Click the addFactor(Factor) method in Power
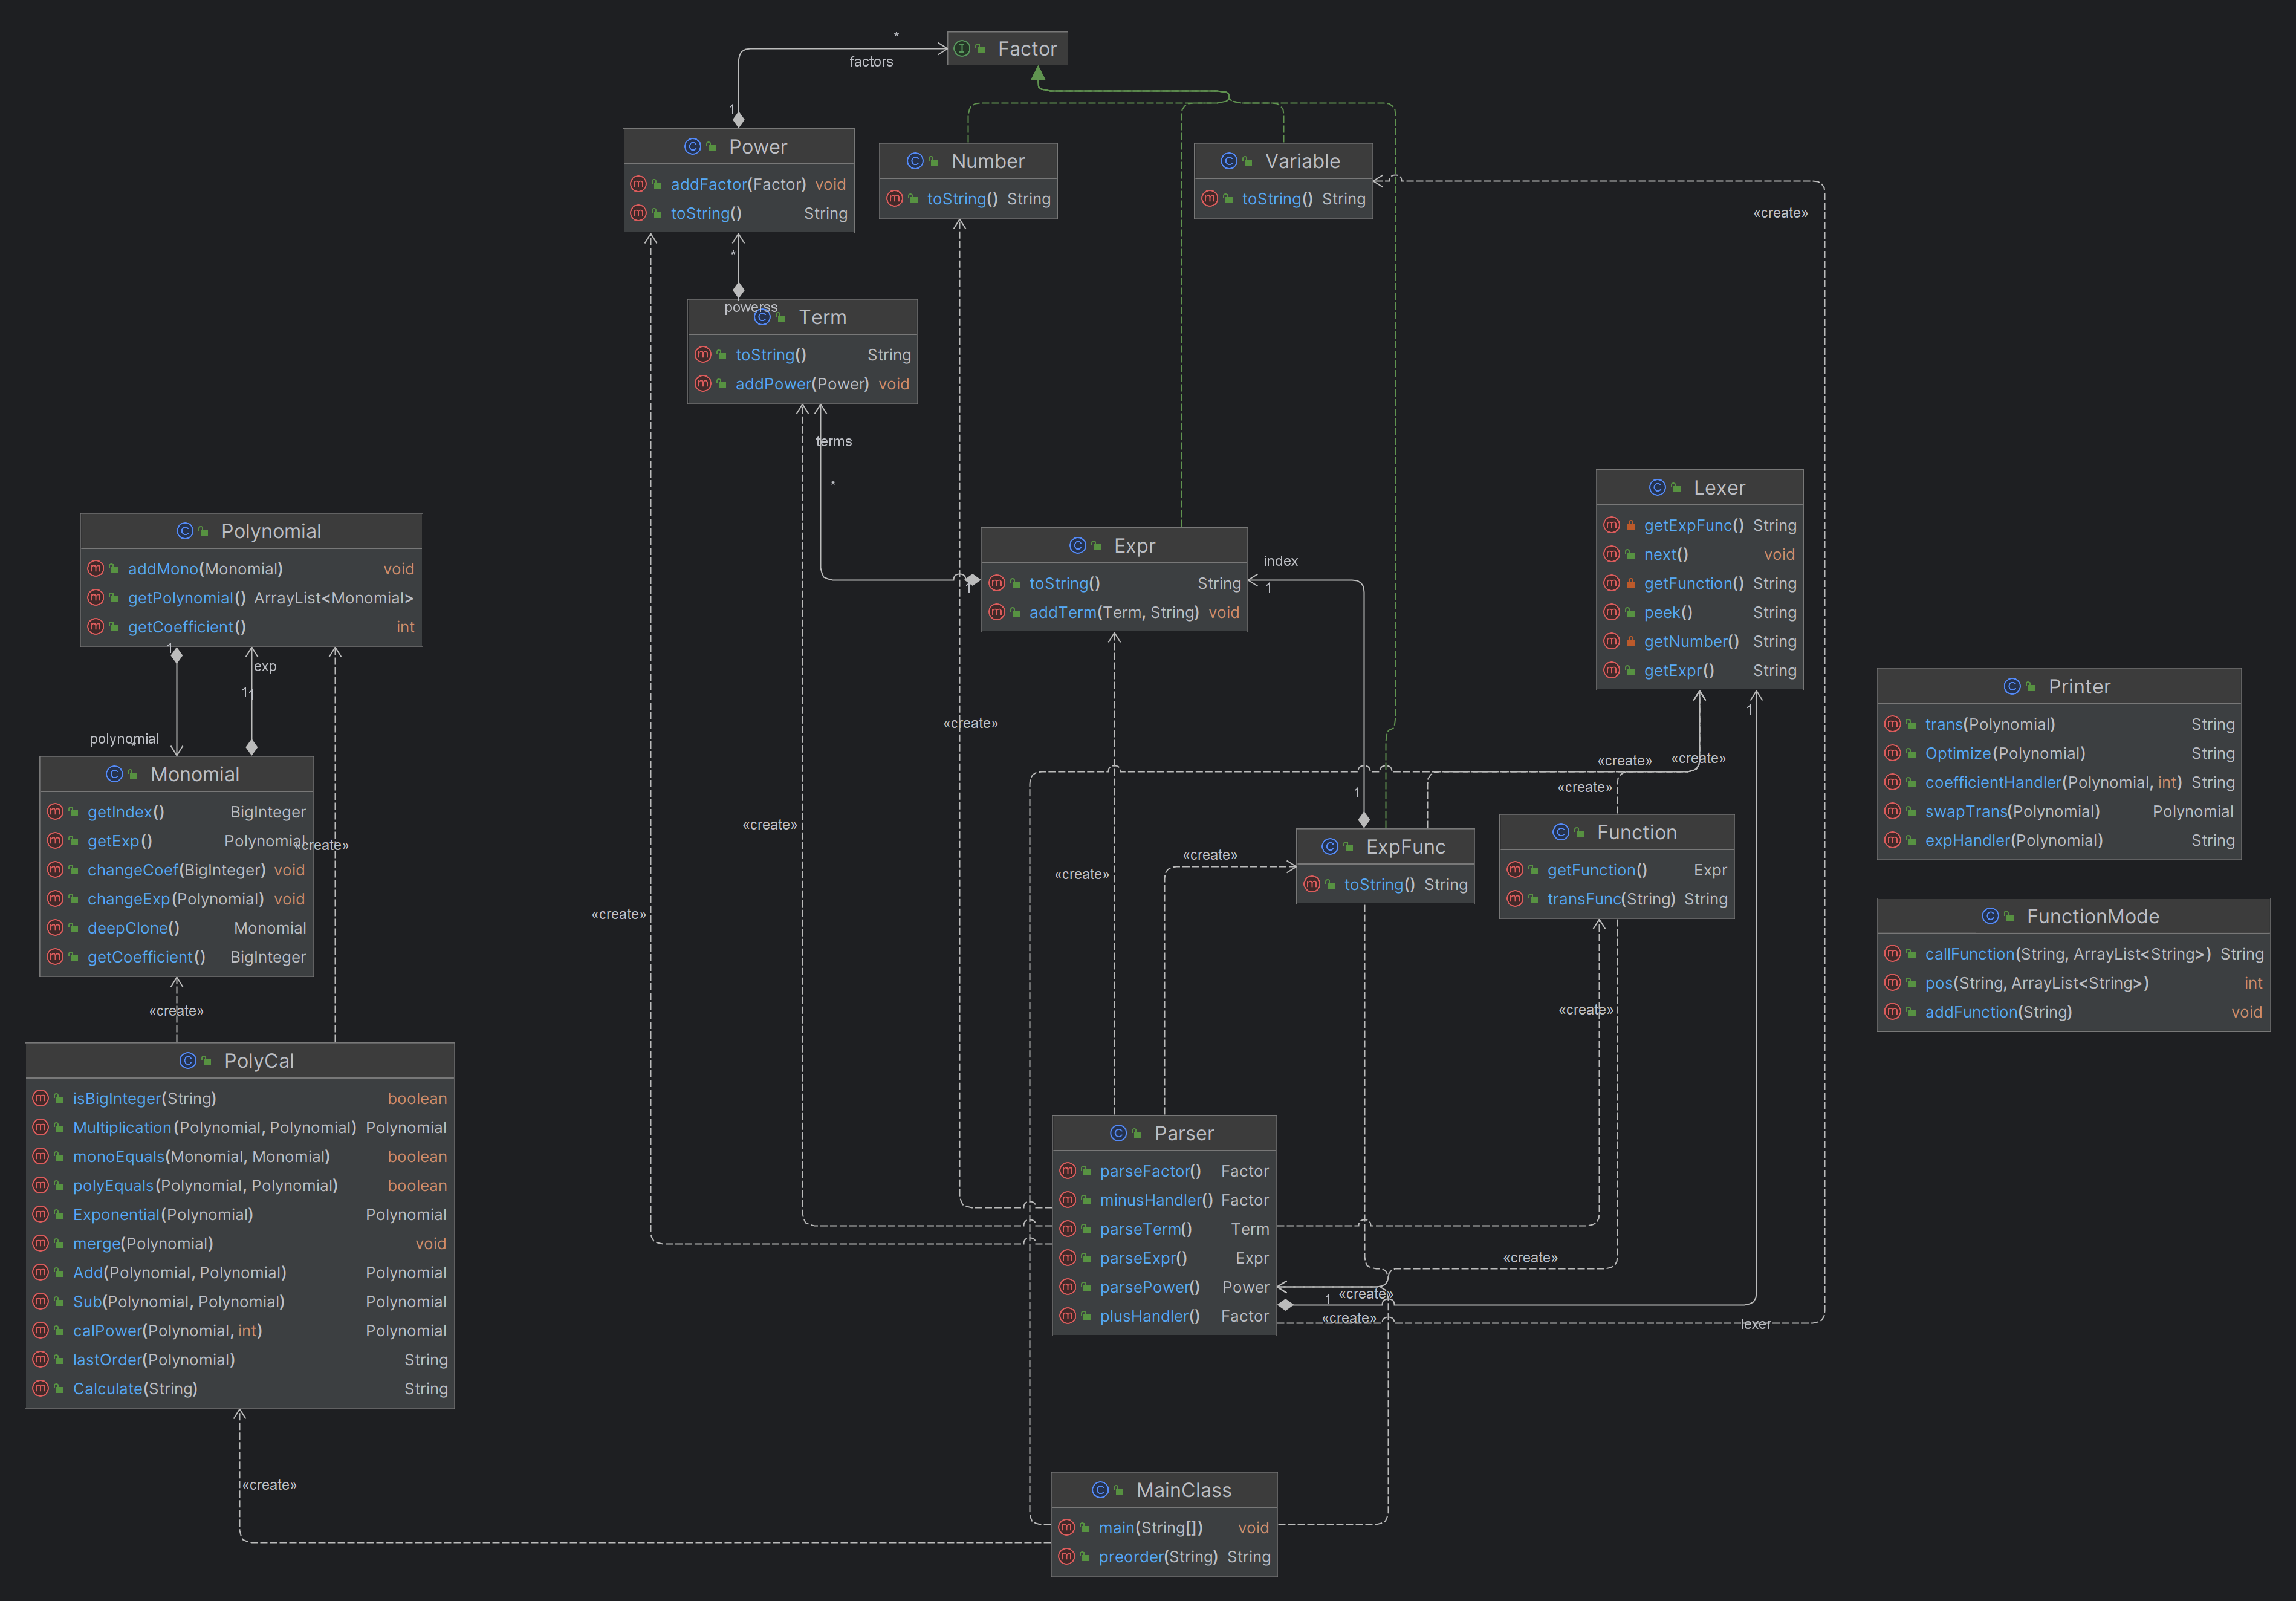This screenshot has width=2296, height=1601. point(738,184)
